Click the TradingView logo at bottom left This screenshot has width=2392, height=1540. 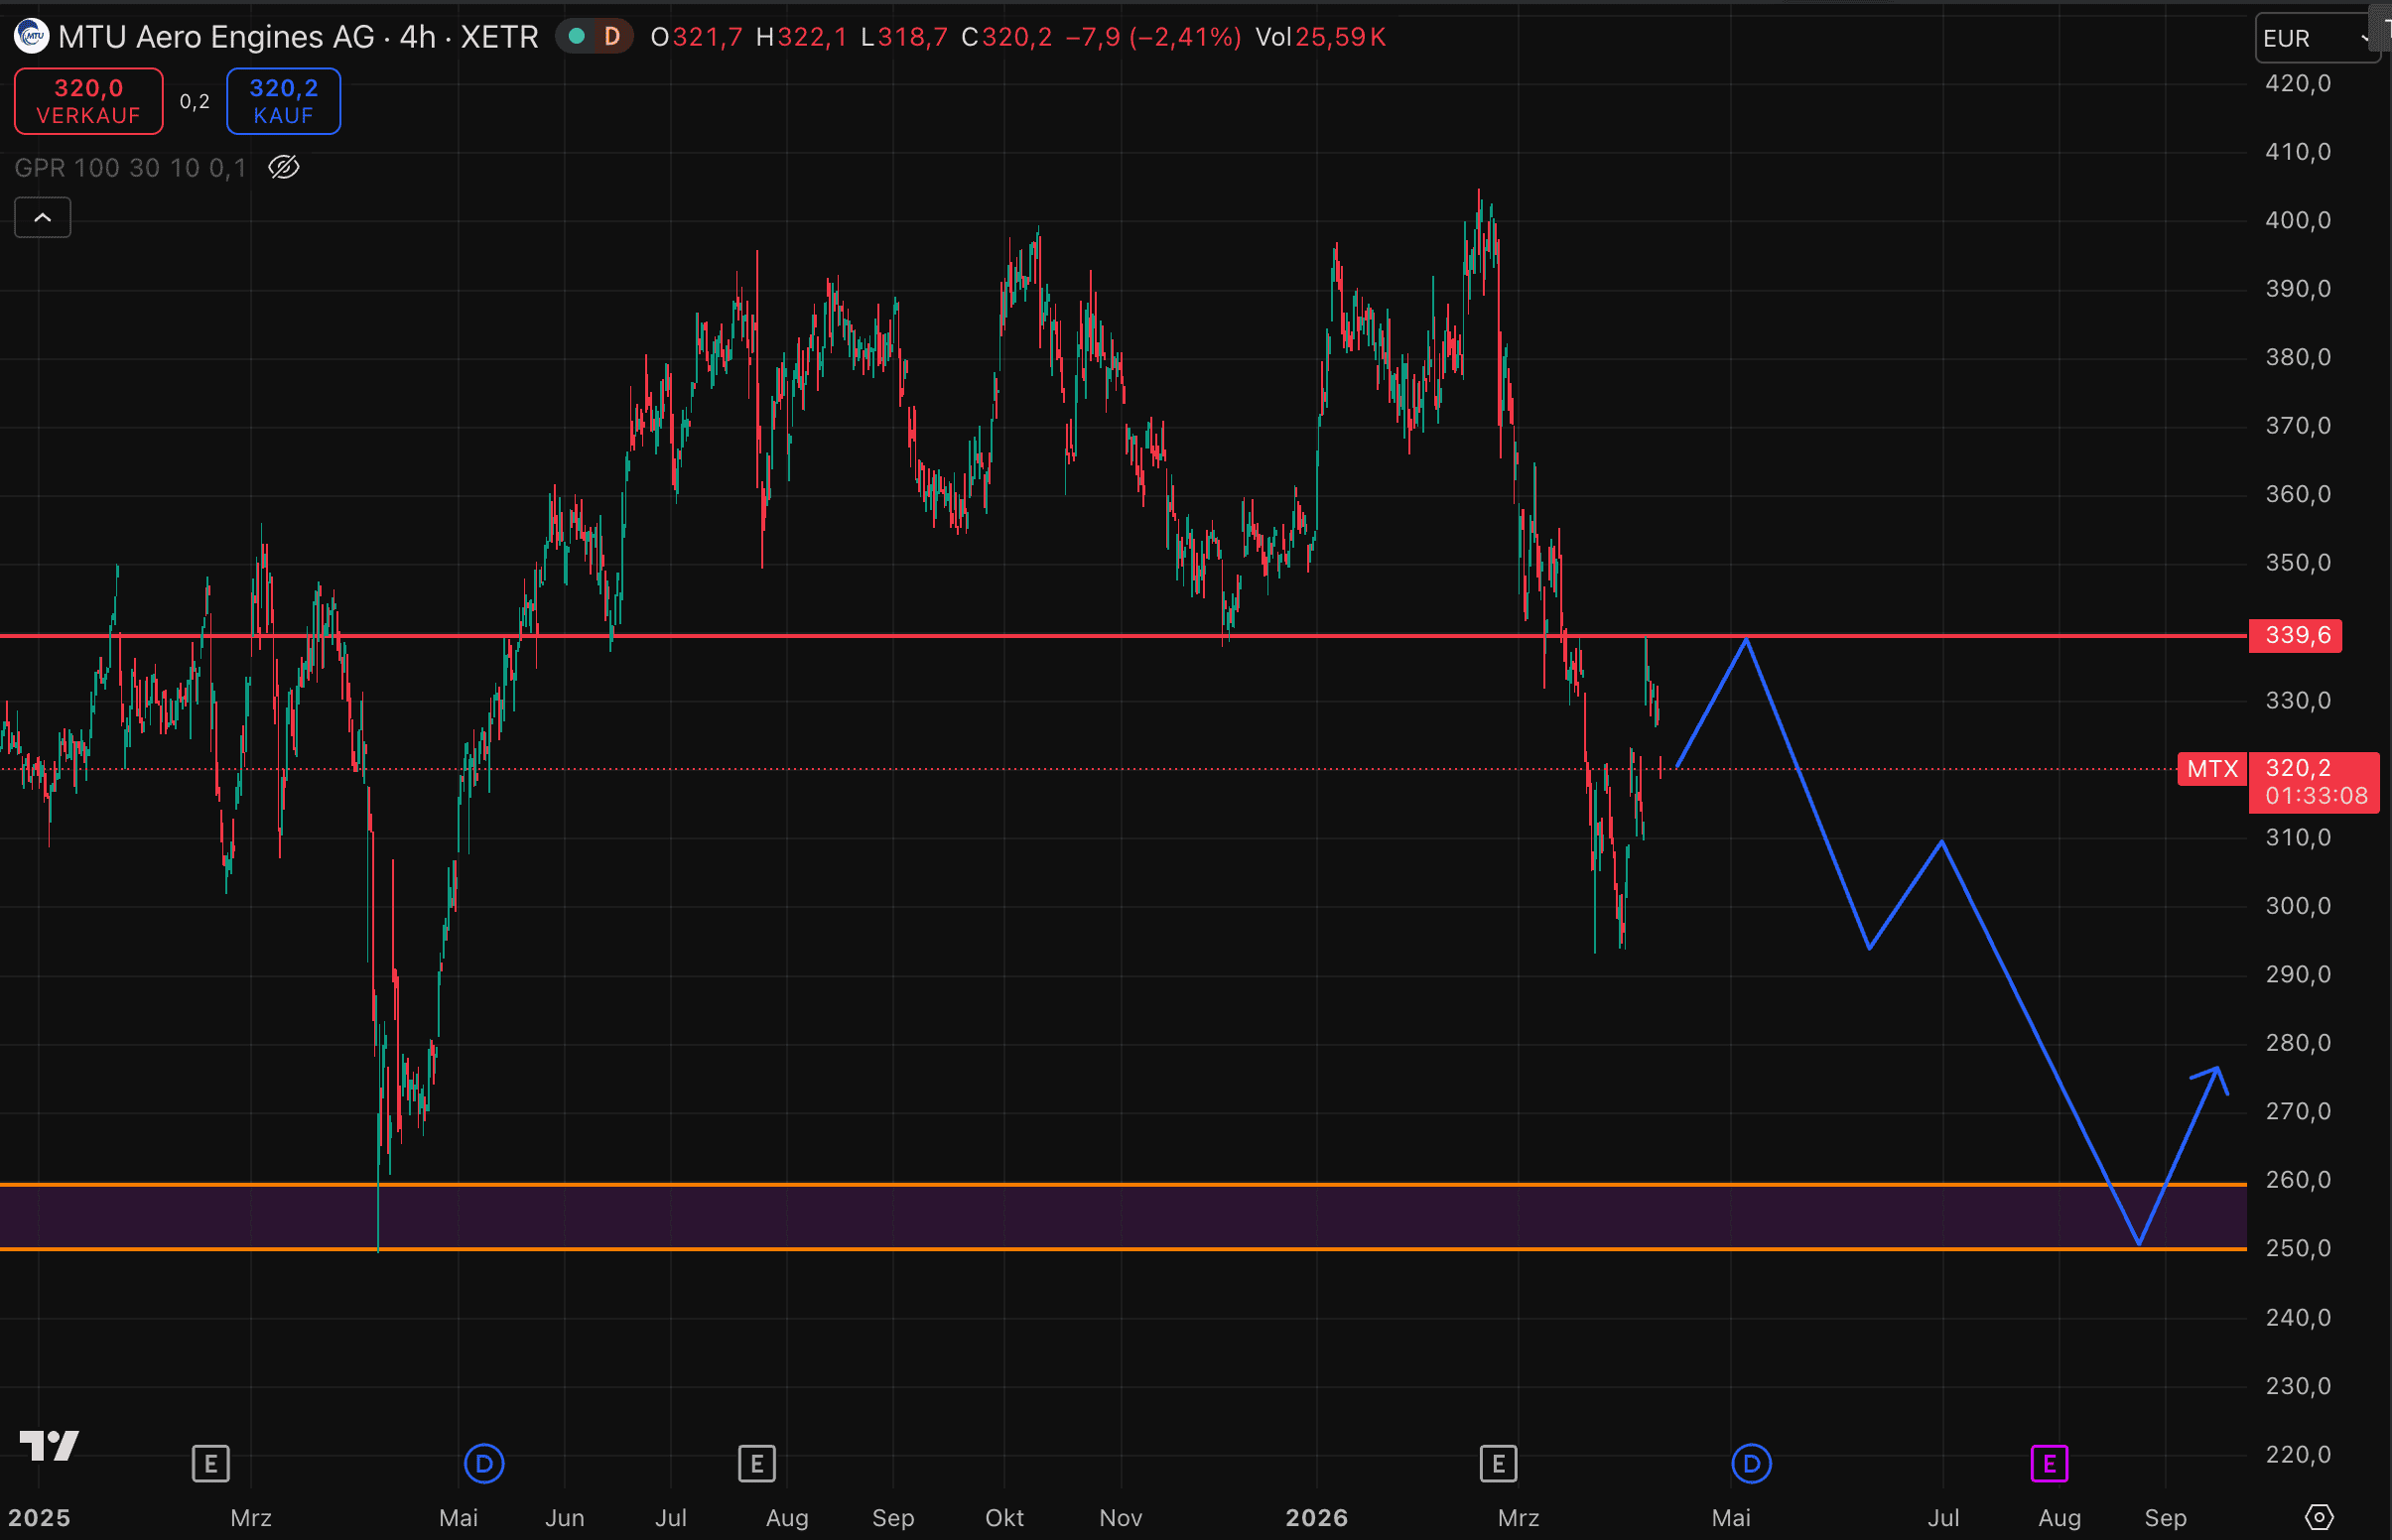[x=49, y=1445]
